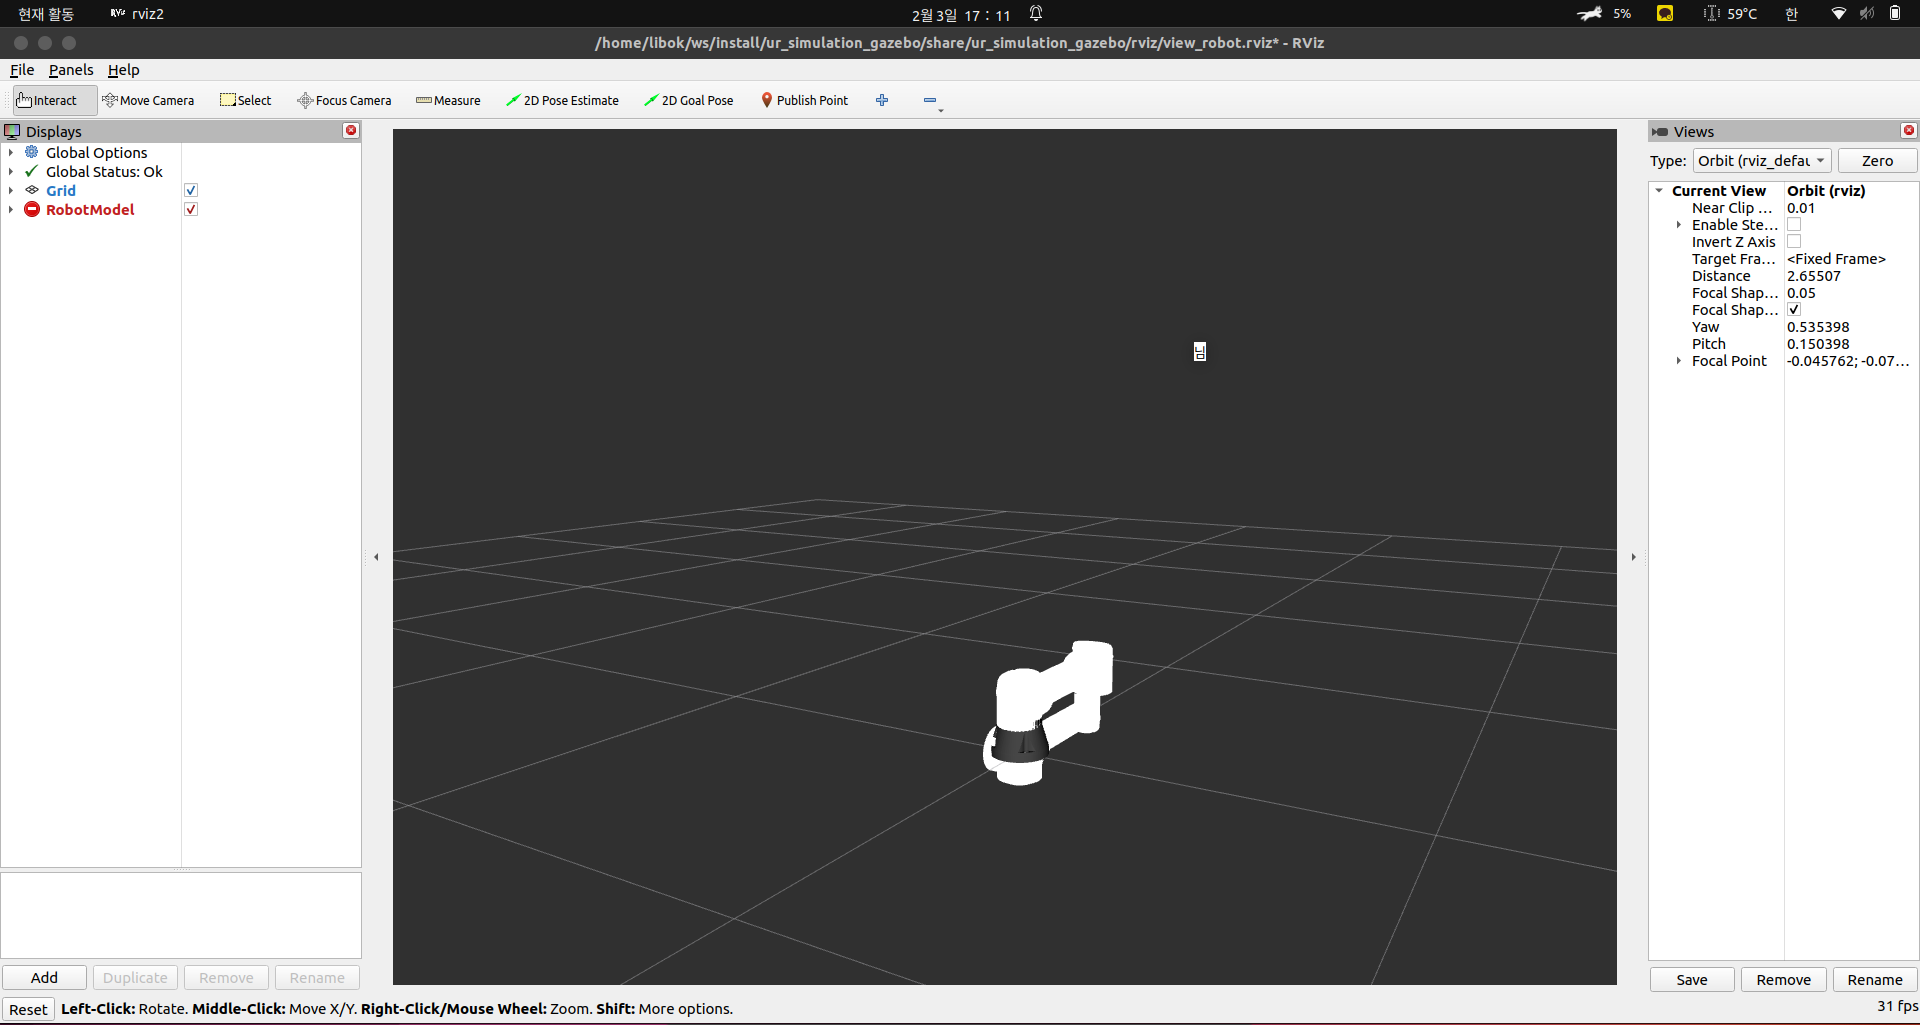Open the File menu
Image resolution: width=1920 pixels, height=1025 pixels.
(22, 70)
